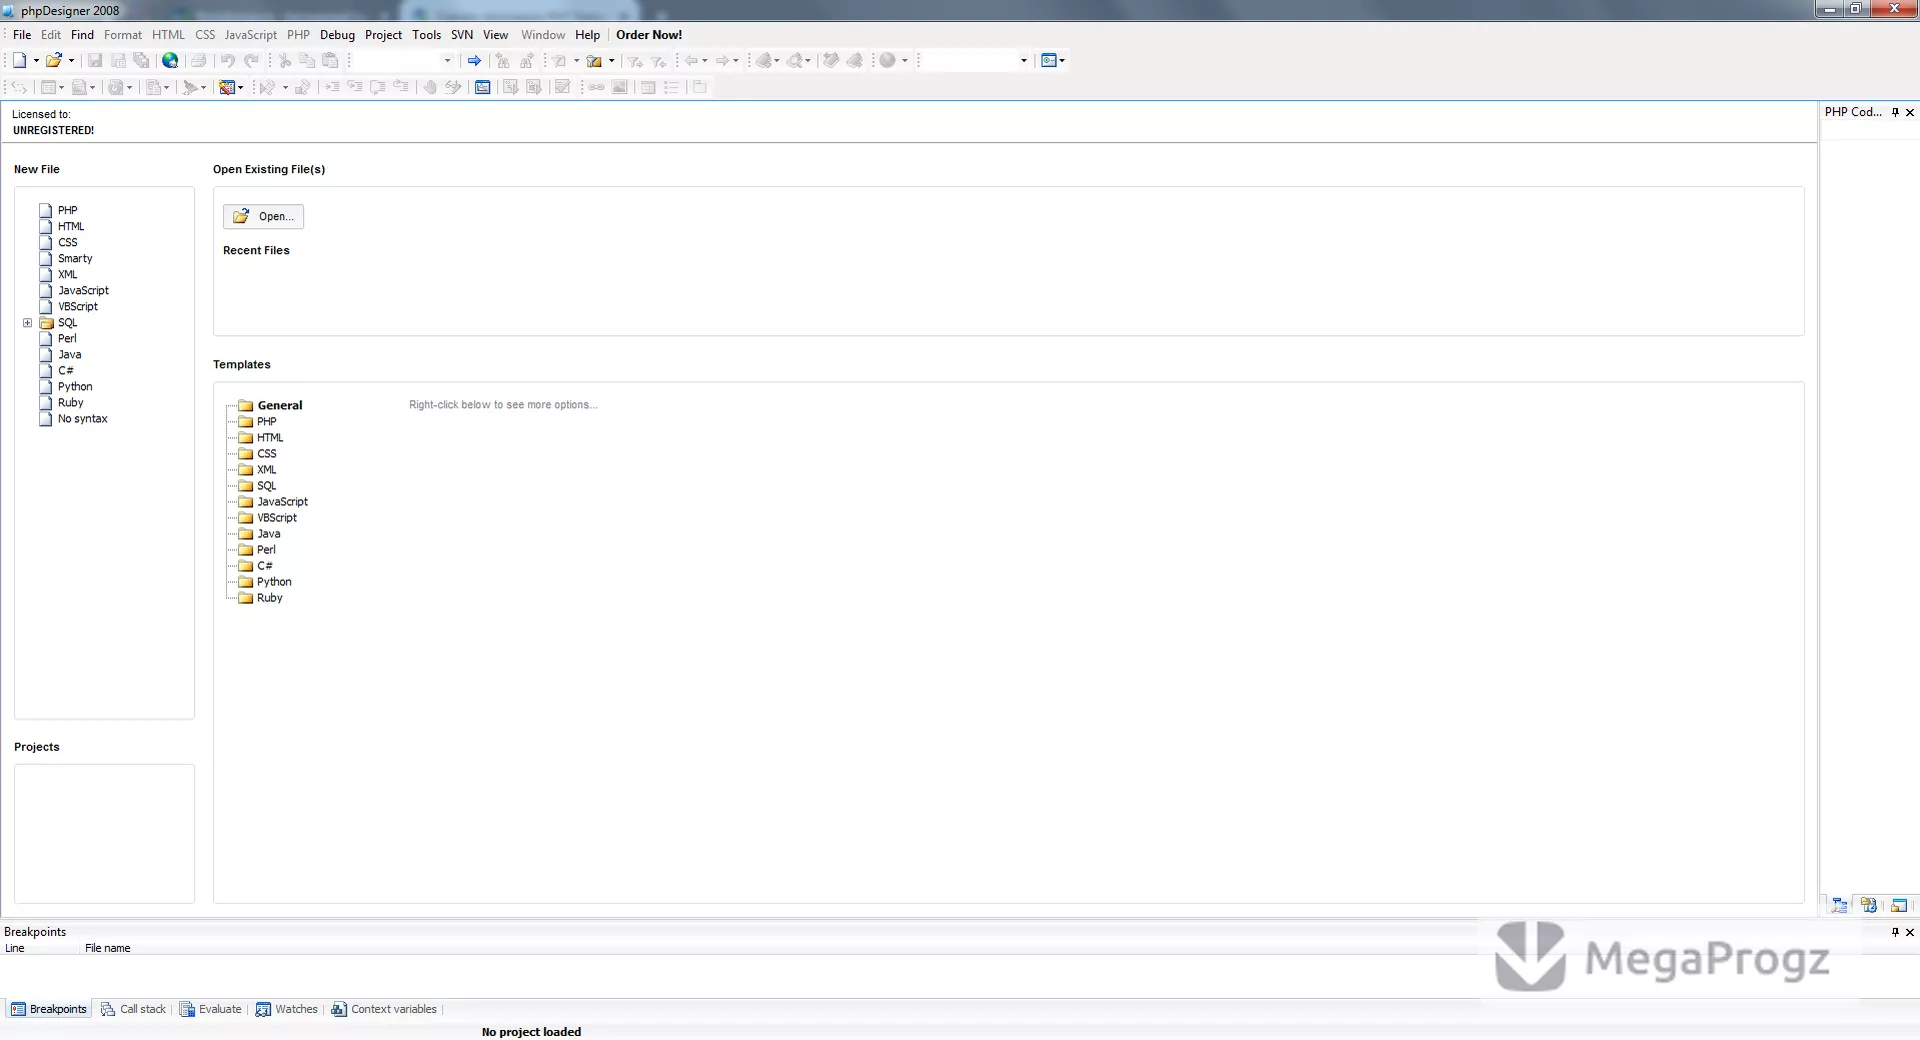This screenshot has width=1920, height=1040.
Task: Open the Project menu
Action: 383,35
